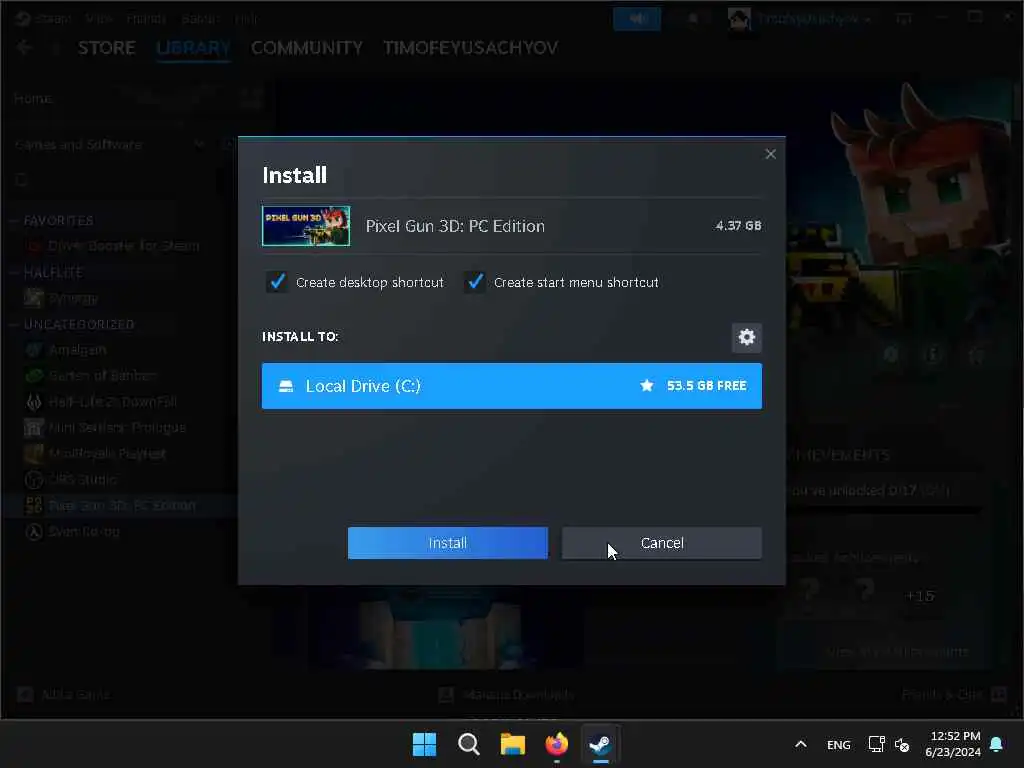Click the muted volume tray icon

click(902, 744)
